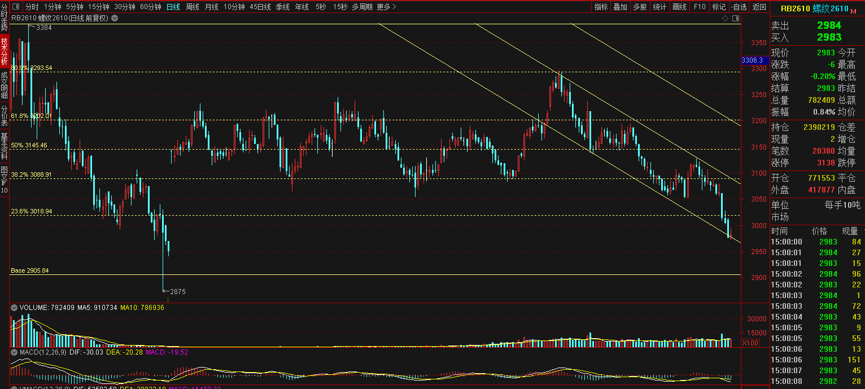Select the 季线 quarterly chart tab
865x389 pixels.
(x=282, y=7)
